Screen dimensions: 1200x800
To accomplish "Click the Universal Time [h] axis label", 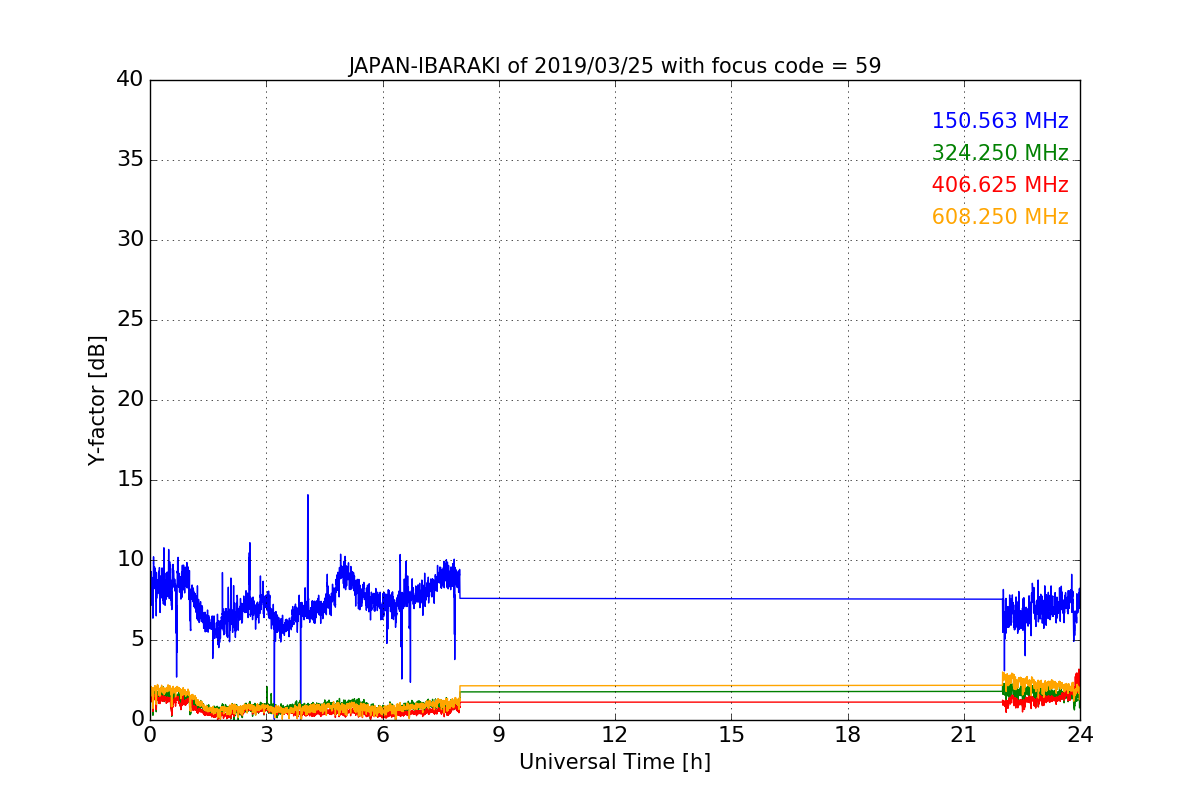I will tap(614, 762).
